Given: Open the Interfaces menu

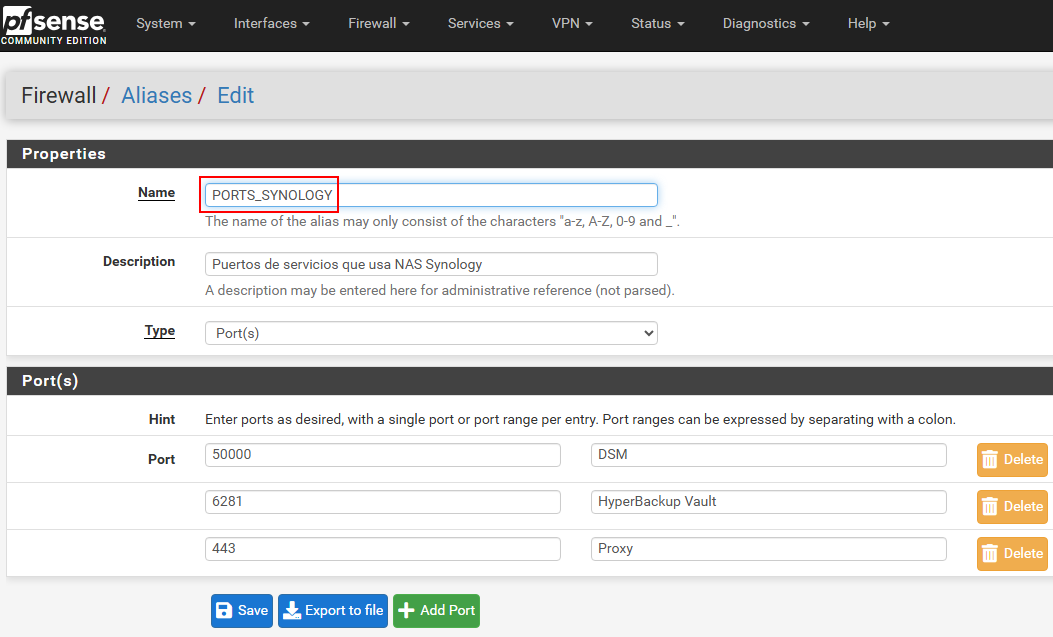Looking at the screenshot, I should [271, 23].
